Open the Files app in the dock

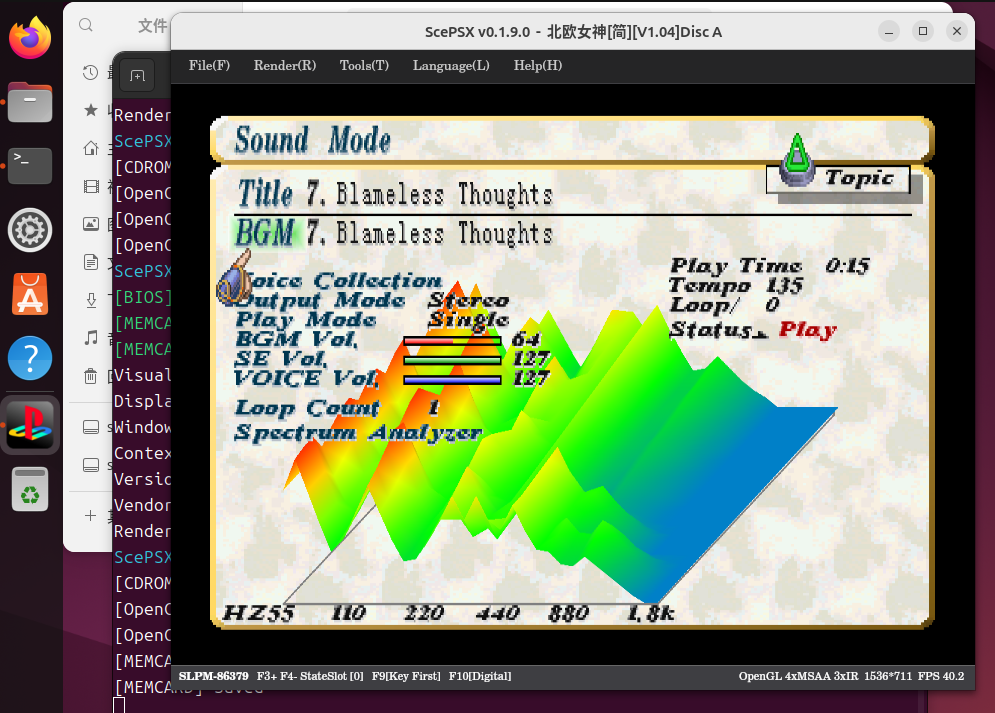point(30,102)
